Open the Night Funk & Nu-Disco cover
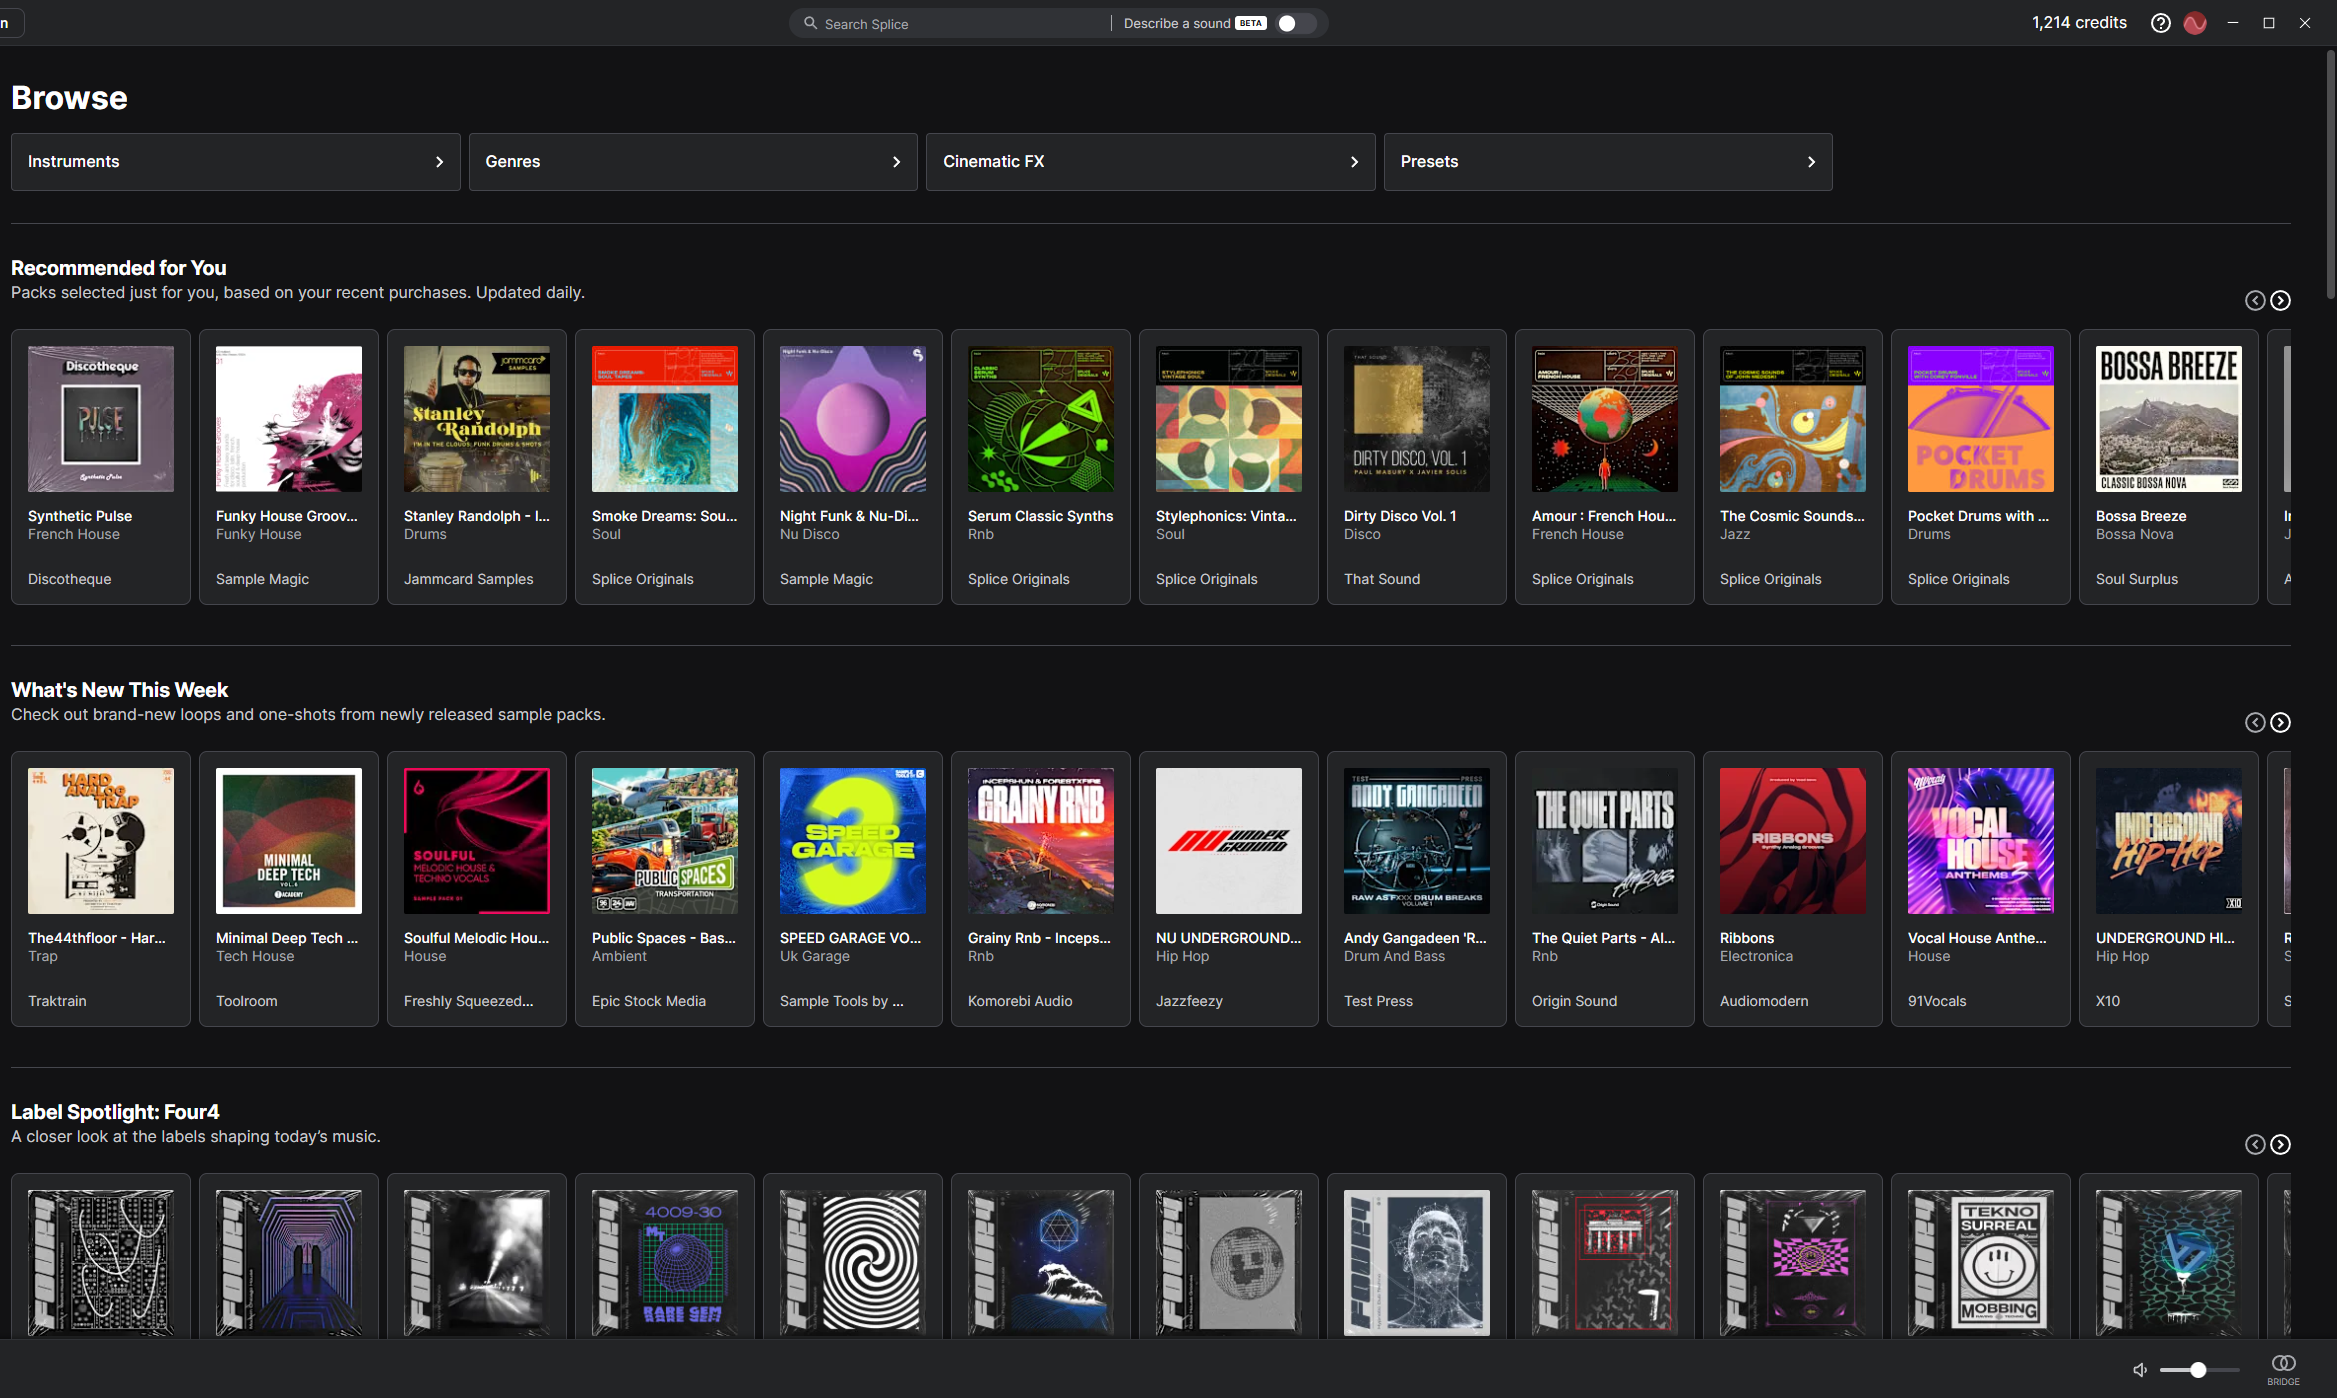Image resolution: width=2338 pixels, height=1398 pixels. pyautogui.click(x=853, y=419)
